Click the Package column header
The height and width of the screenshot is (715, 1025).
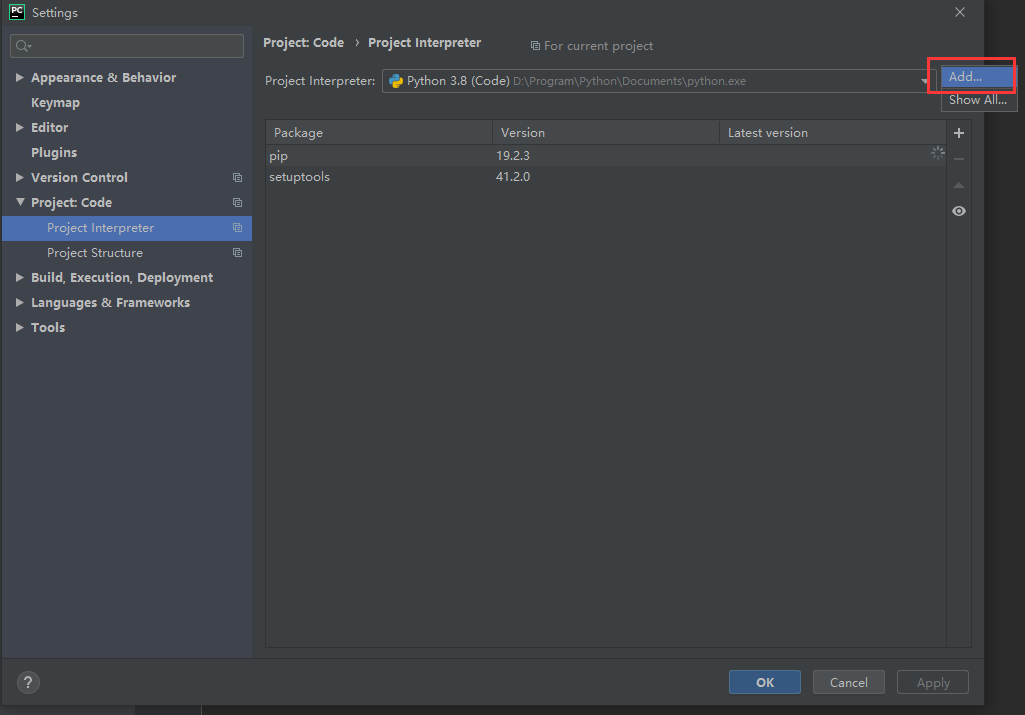(x=379, y=133)
